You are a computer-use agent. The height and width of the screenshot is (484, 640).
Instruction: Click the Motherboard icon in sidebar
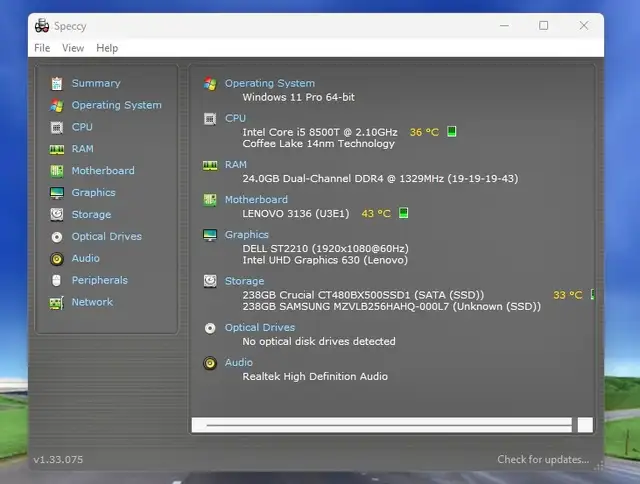(x=57, y=171)
